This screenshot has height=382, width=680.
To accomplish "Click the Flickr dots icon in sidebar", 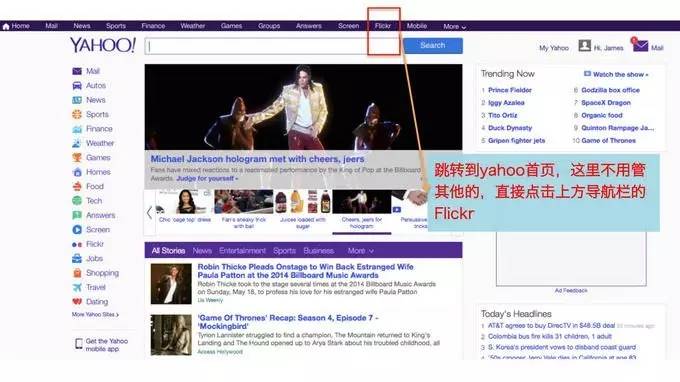I will pyautogui.click(x=77, y=244).
